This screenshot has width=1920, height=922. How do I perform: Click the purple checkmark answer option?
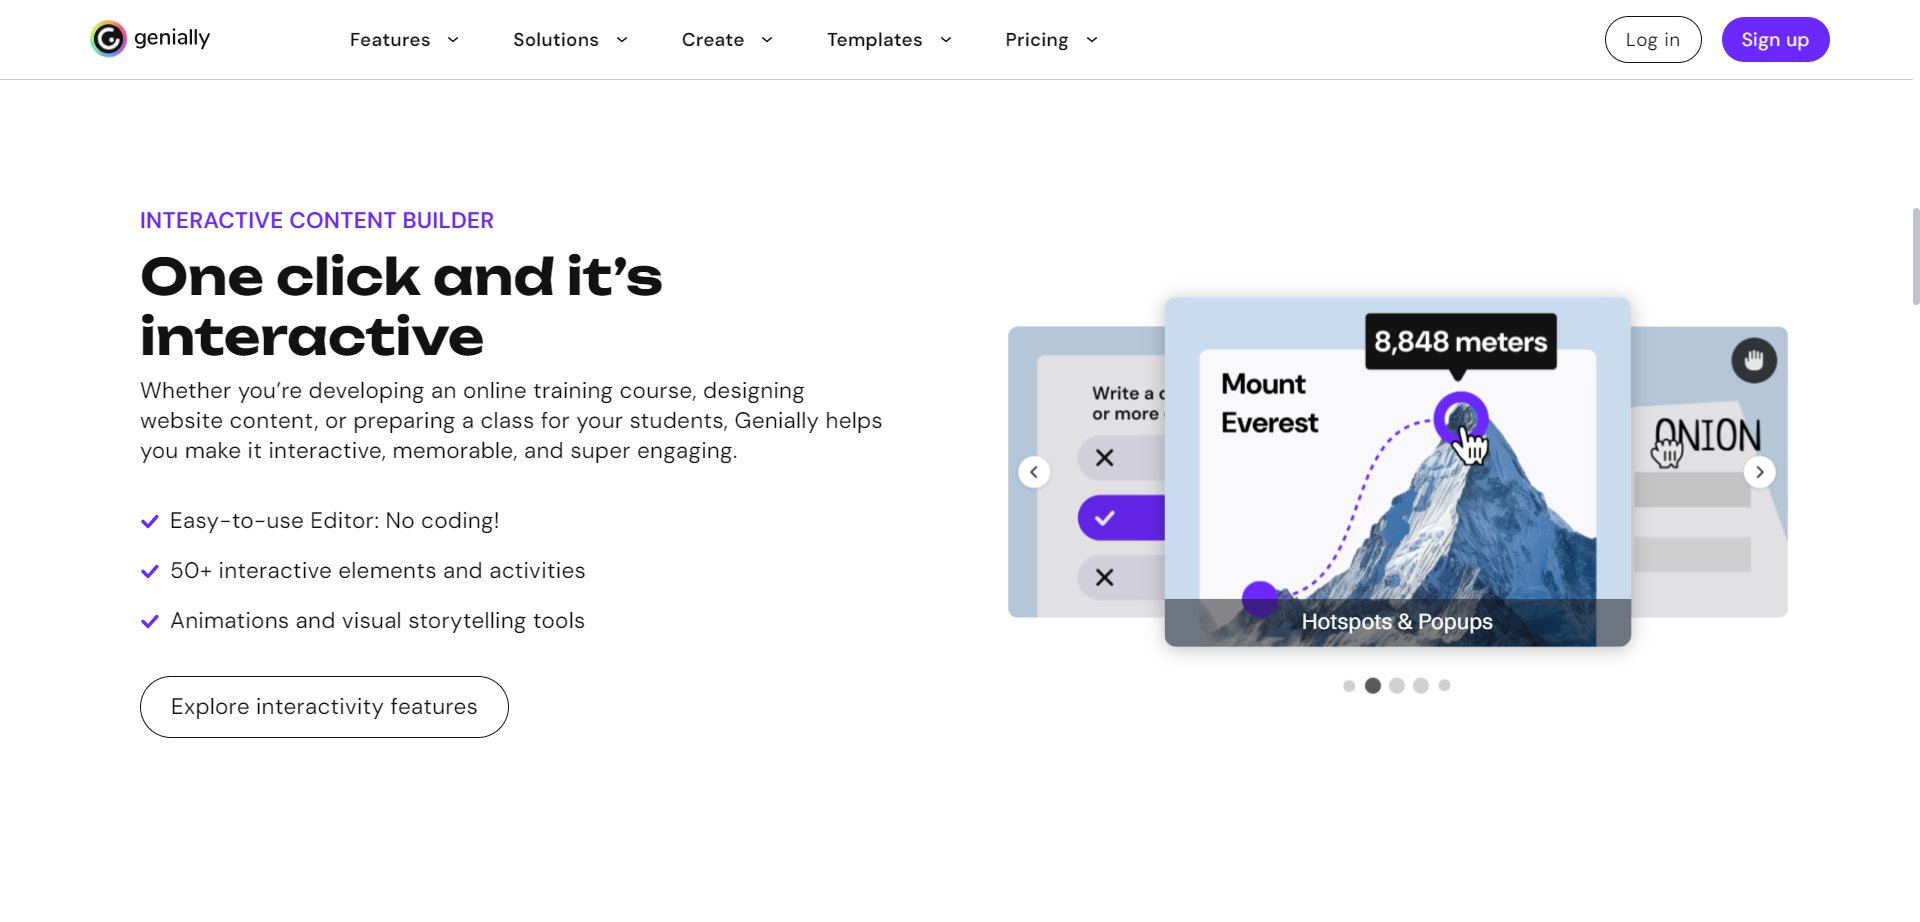click(1121, 518)
